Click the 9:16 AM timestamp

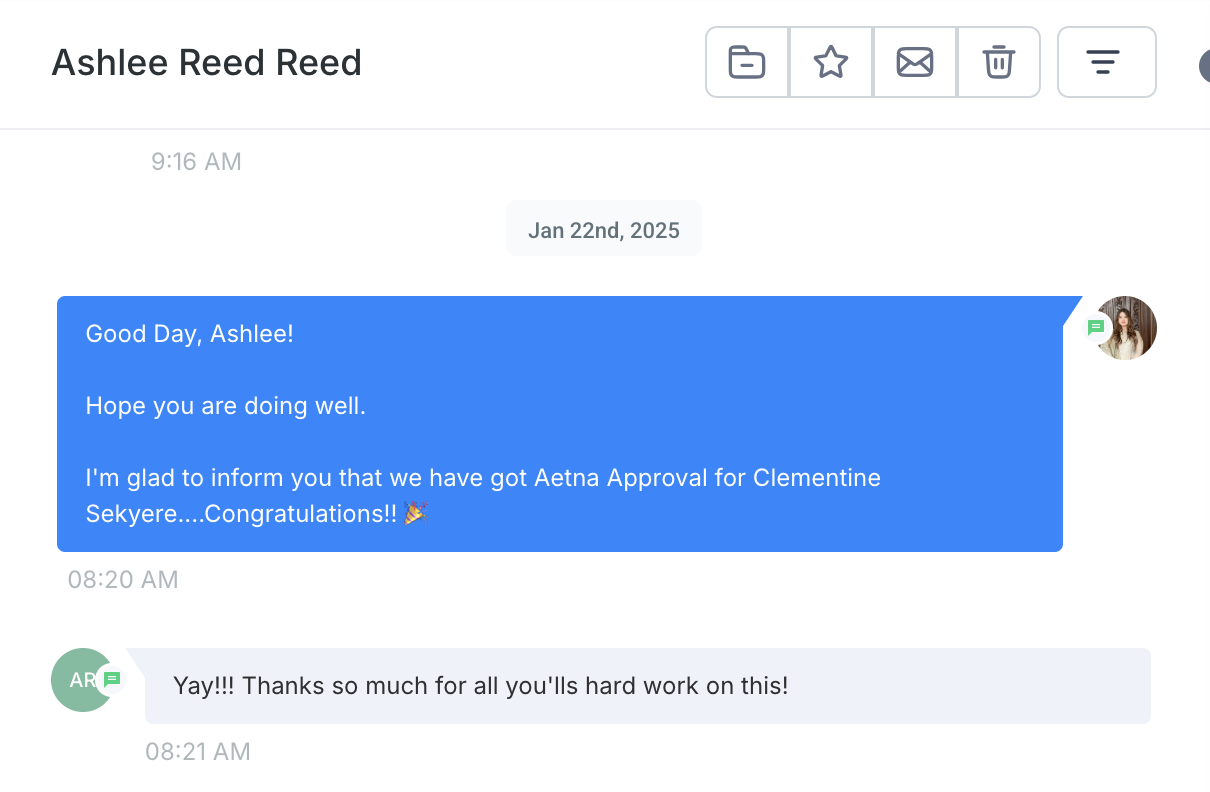tap(196, 161)
